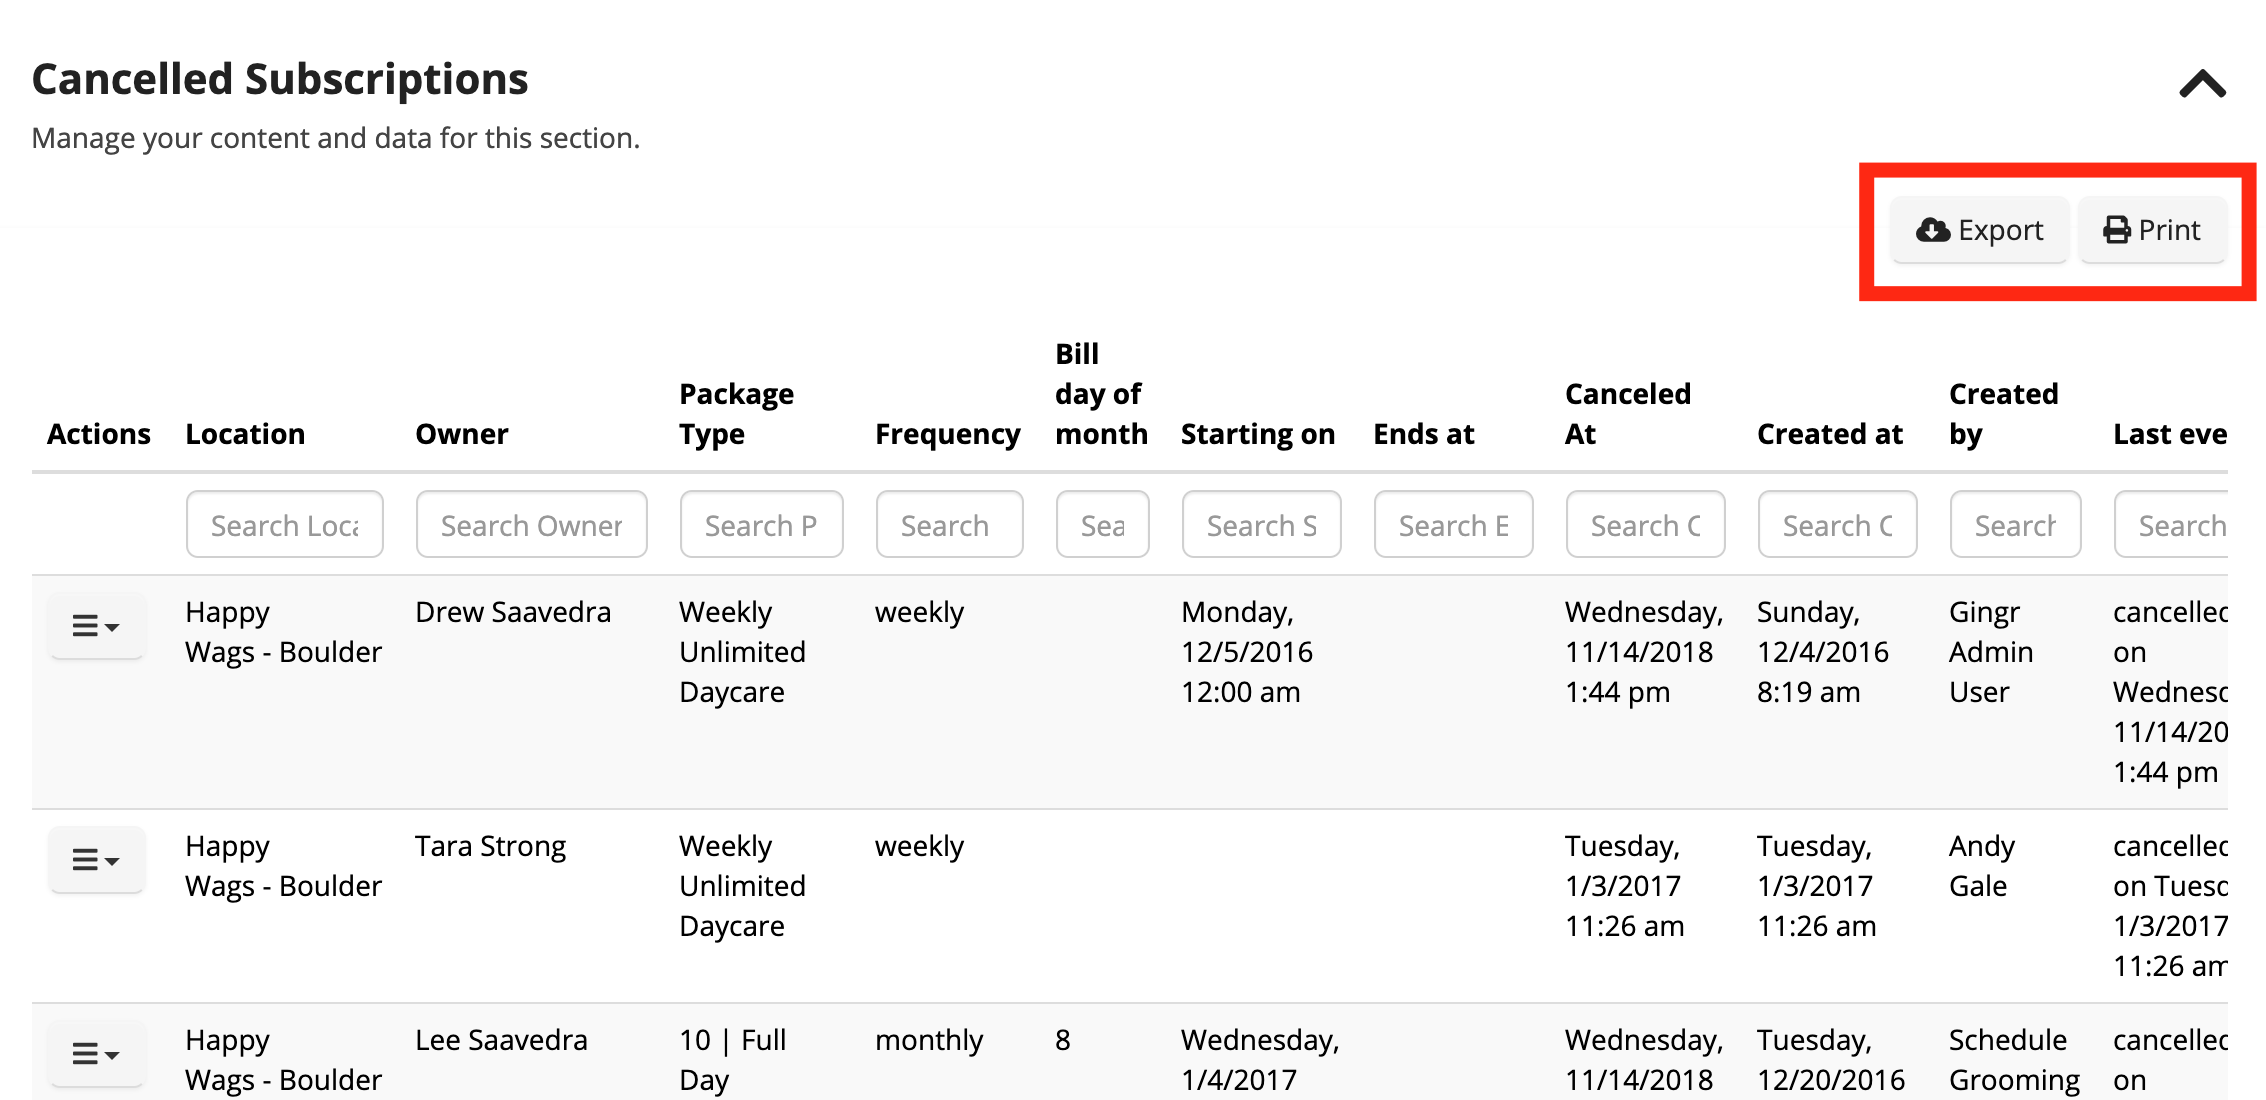Click the Search Owner input field
2266x1100 pixels.
531,524
